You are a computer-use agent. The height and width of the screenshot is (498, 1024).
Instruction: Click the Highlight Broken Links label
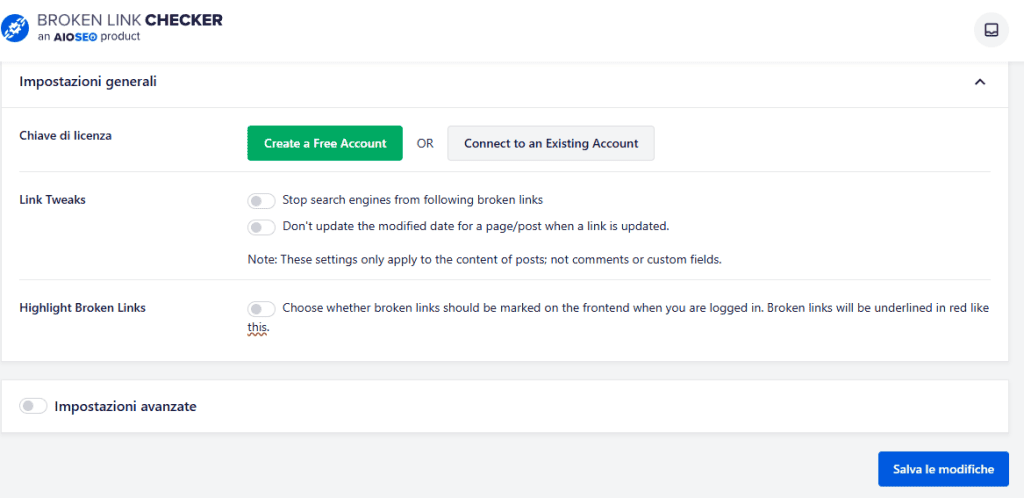click(82, 308)
